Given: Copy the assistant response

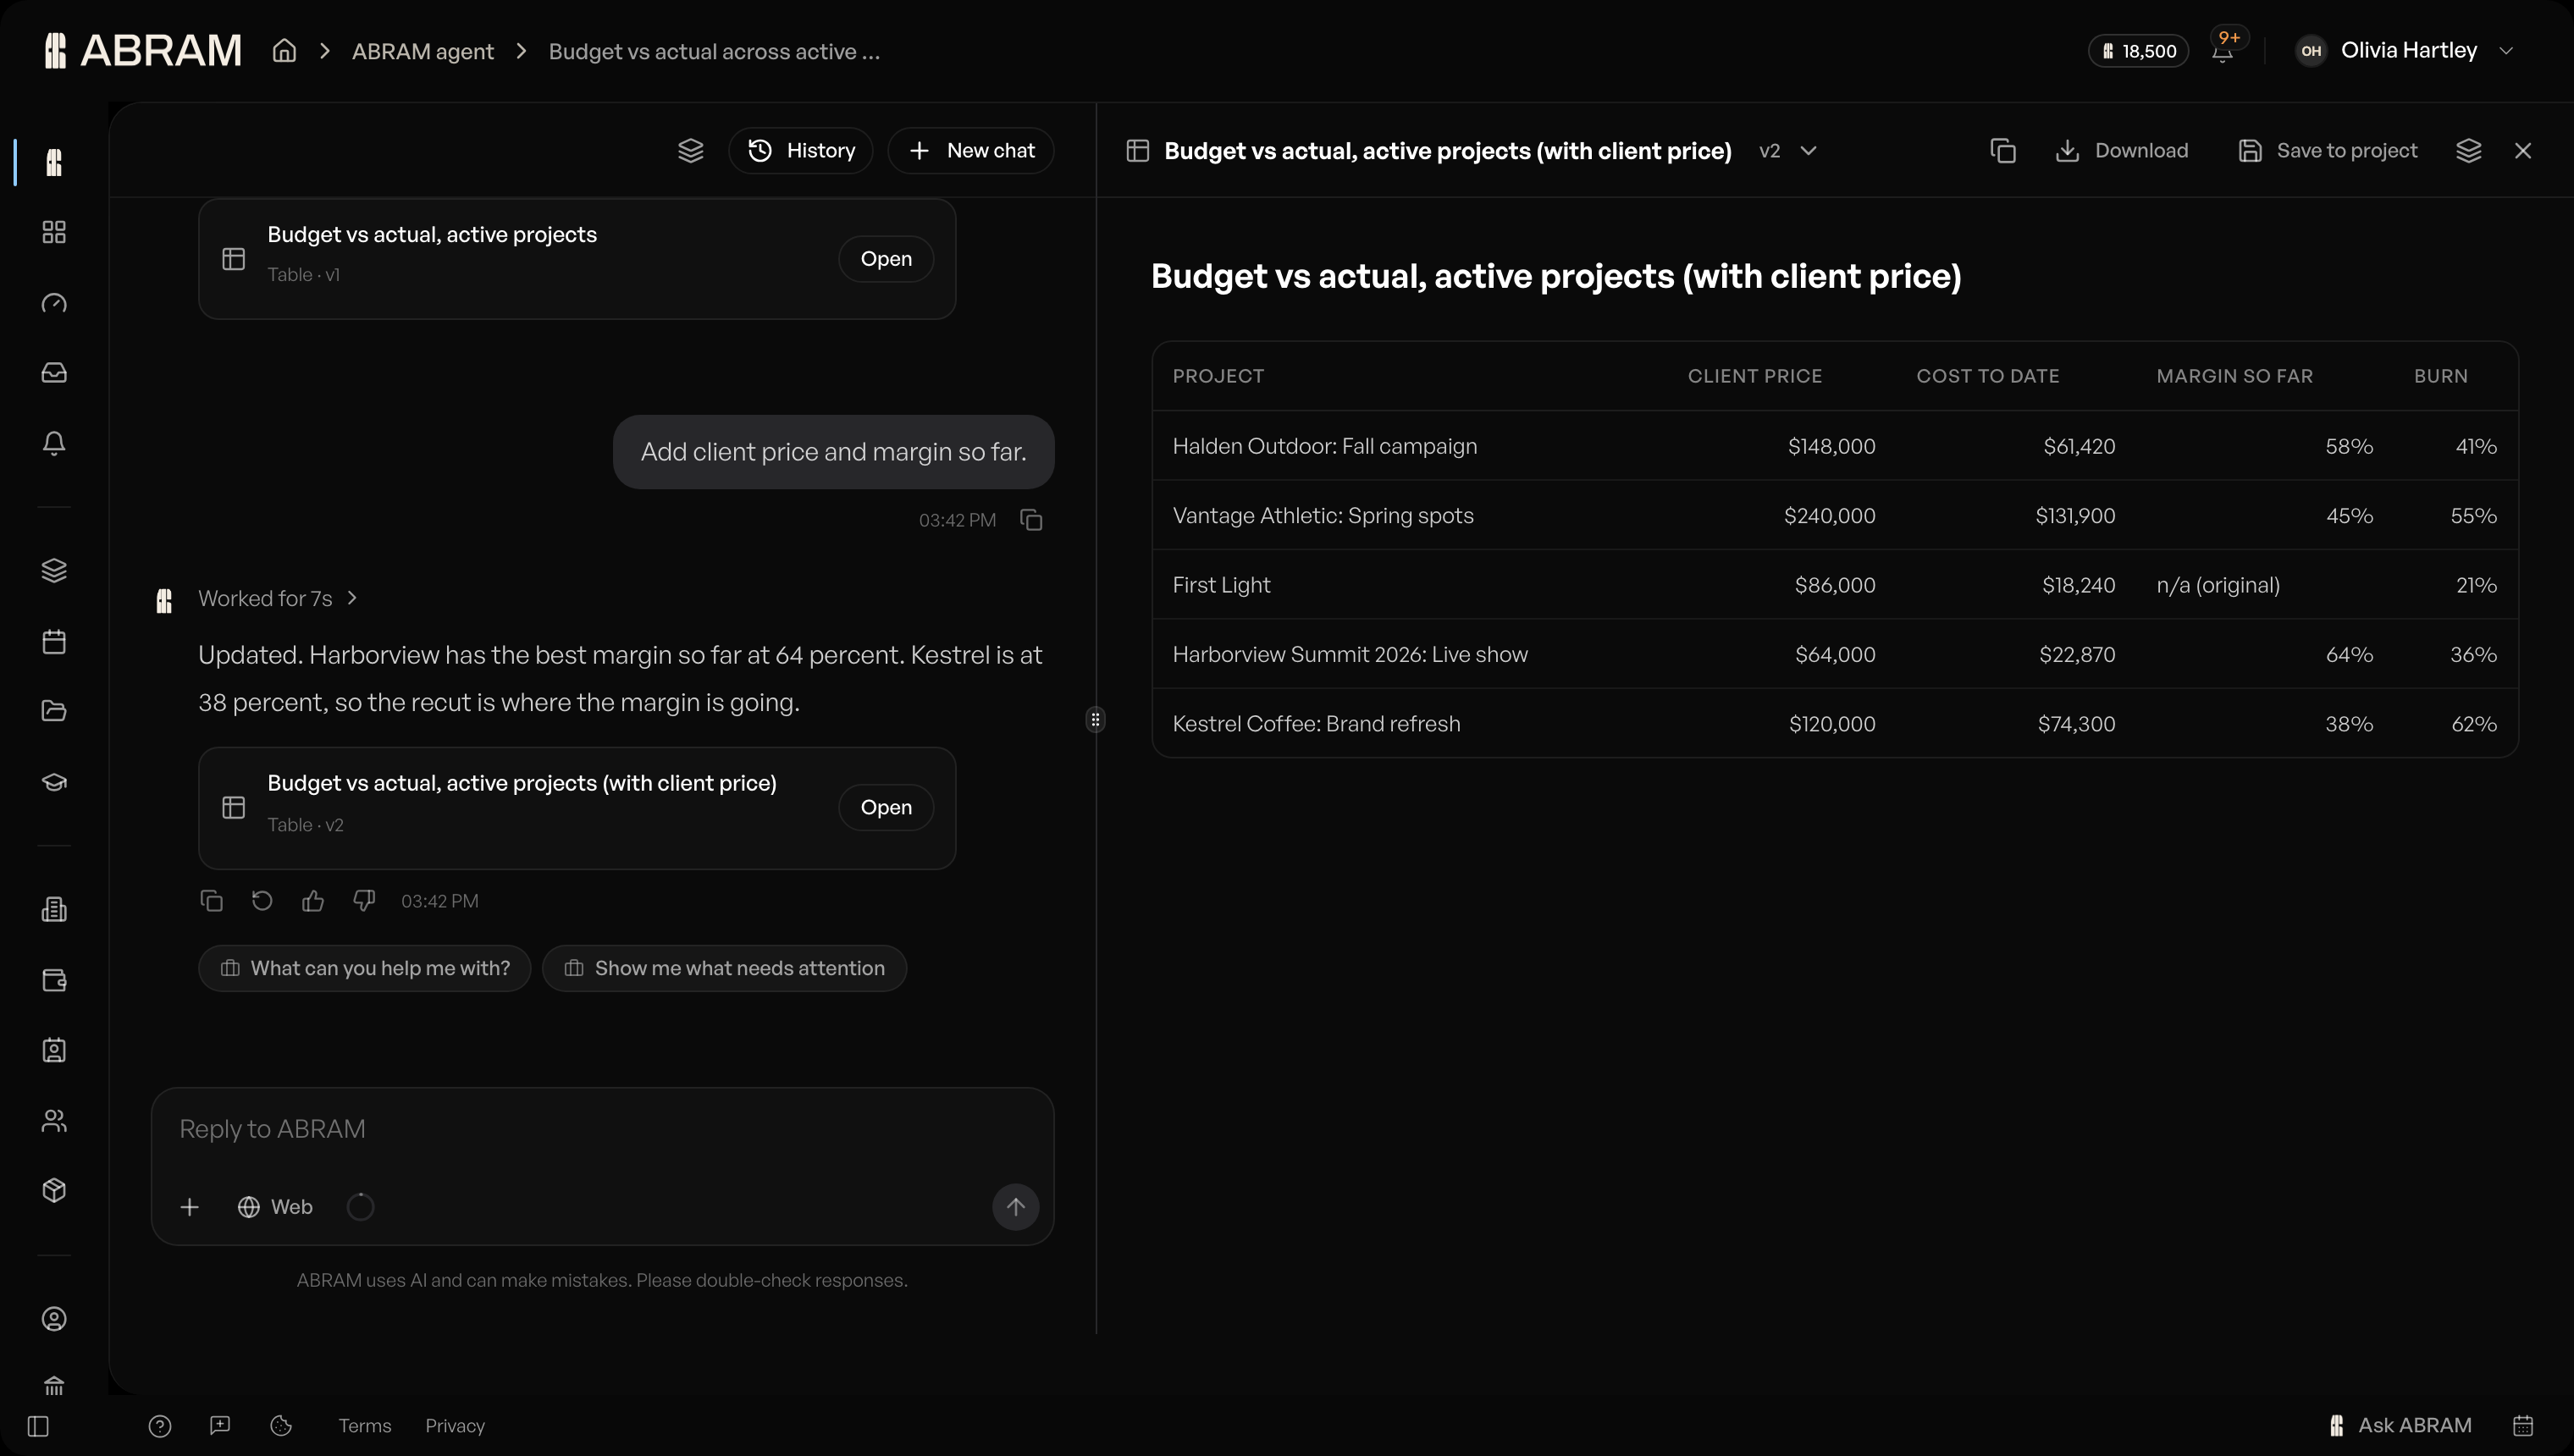Looking at the screenshot, I should pyautogui.click(x=211, y=901).
